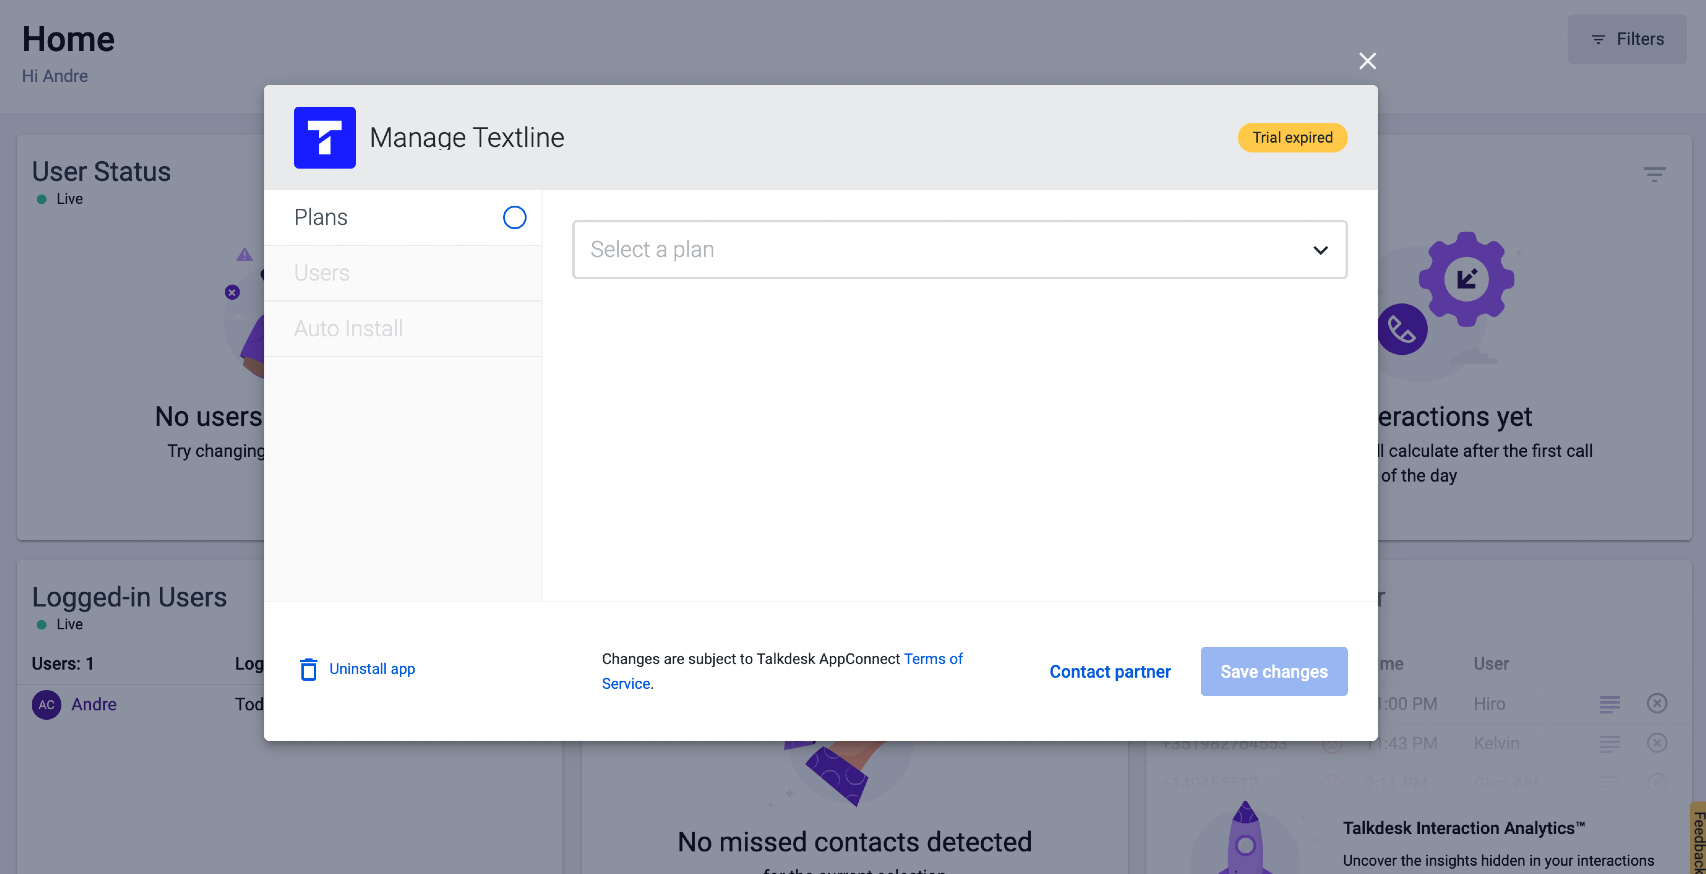The height and width of the screenshot is (874, 1706).
Task: Click Talkdesk Interaction Analytics heading
Action: tap(1464, 828)
